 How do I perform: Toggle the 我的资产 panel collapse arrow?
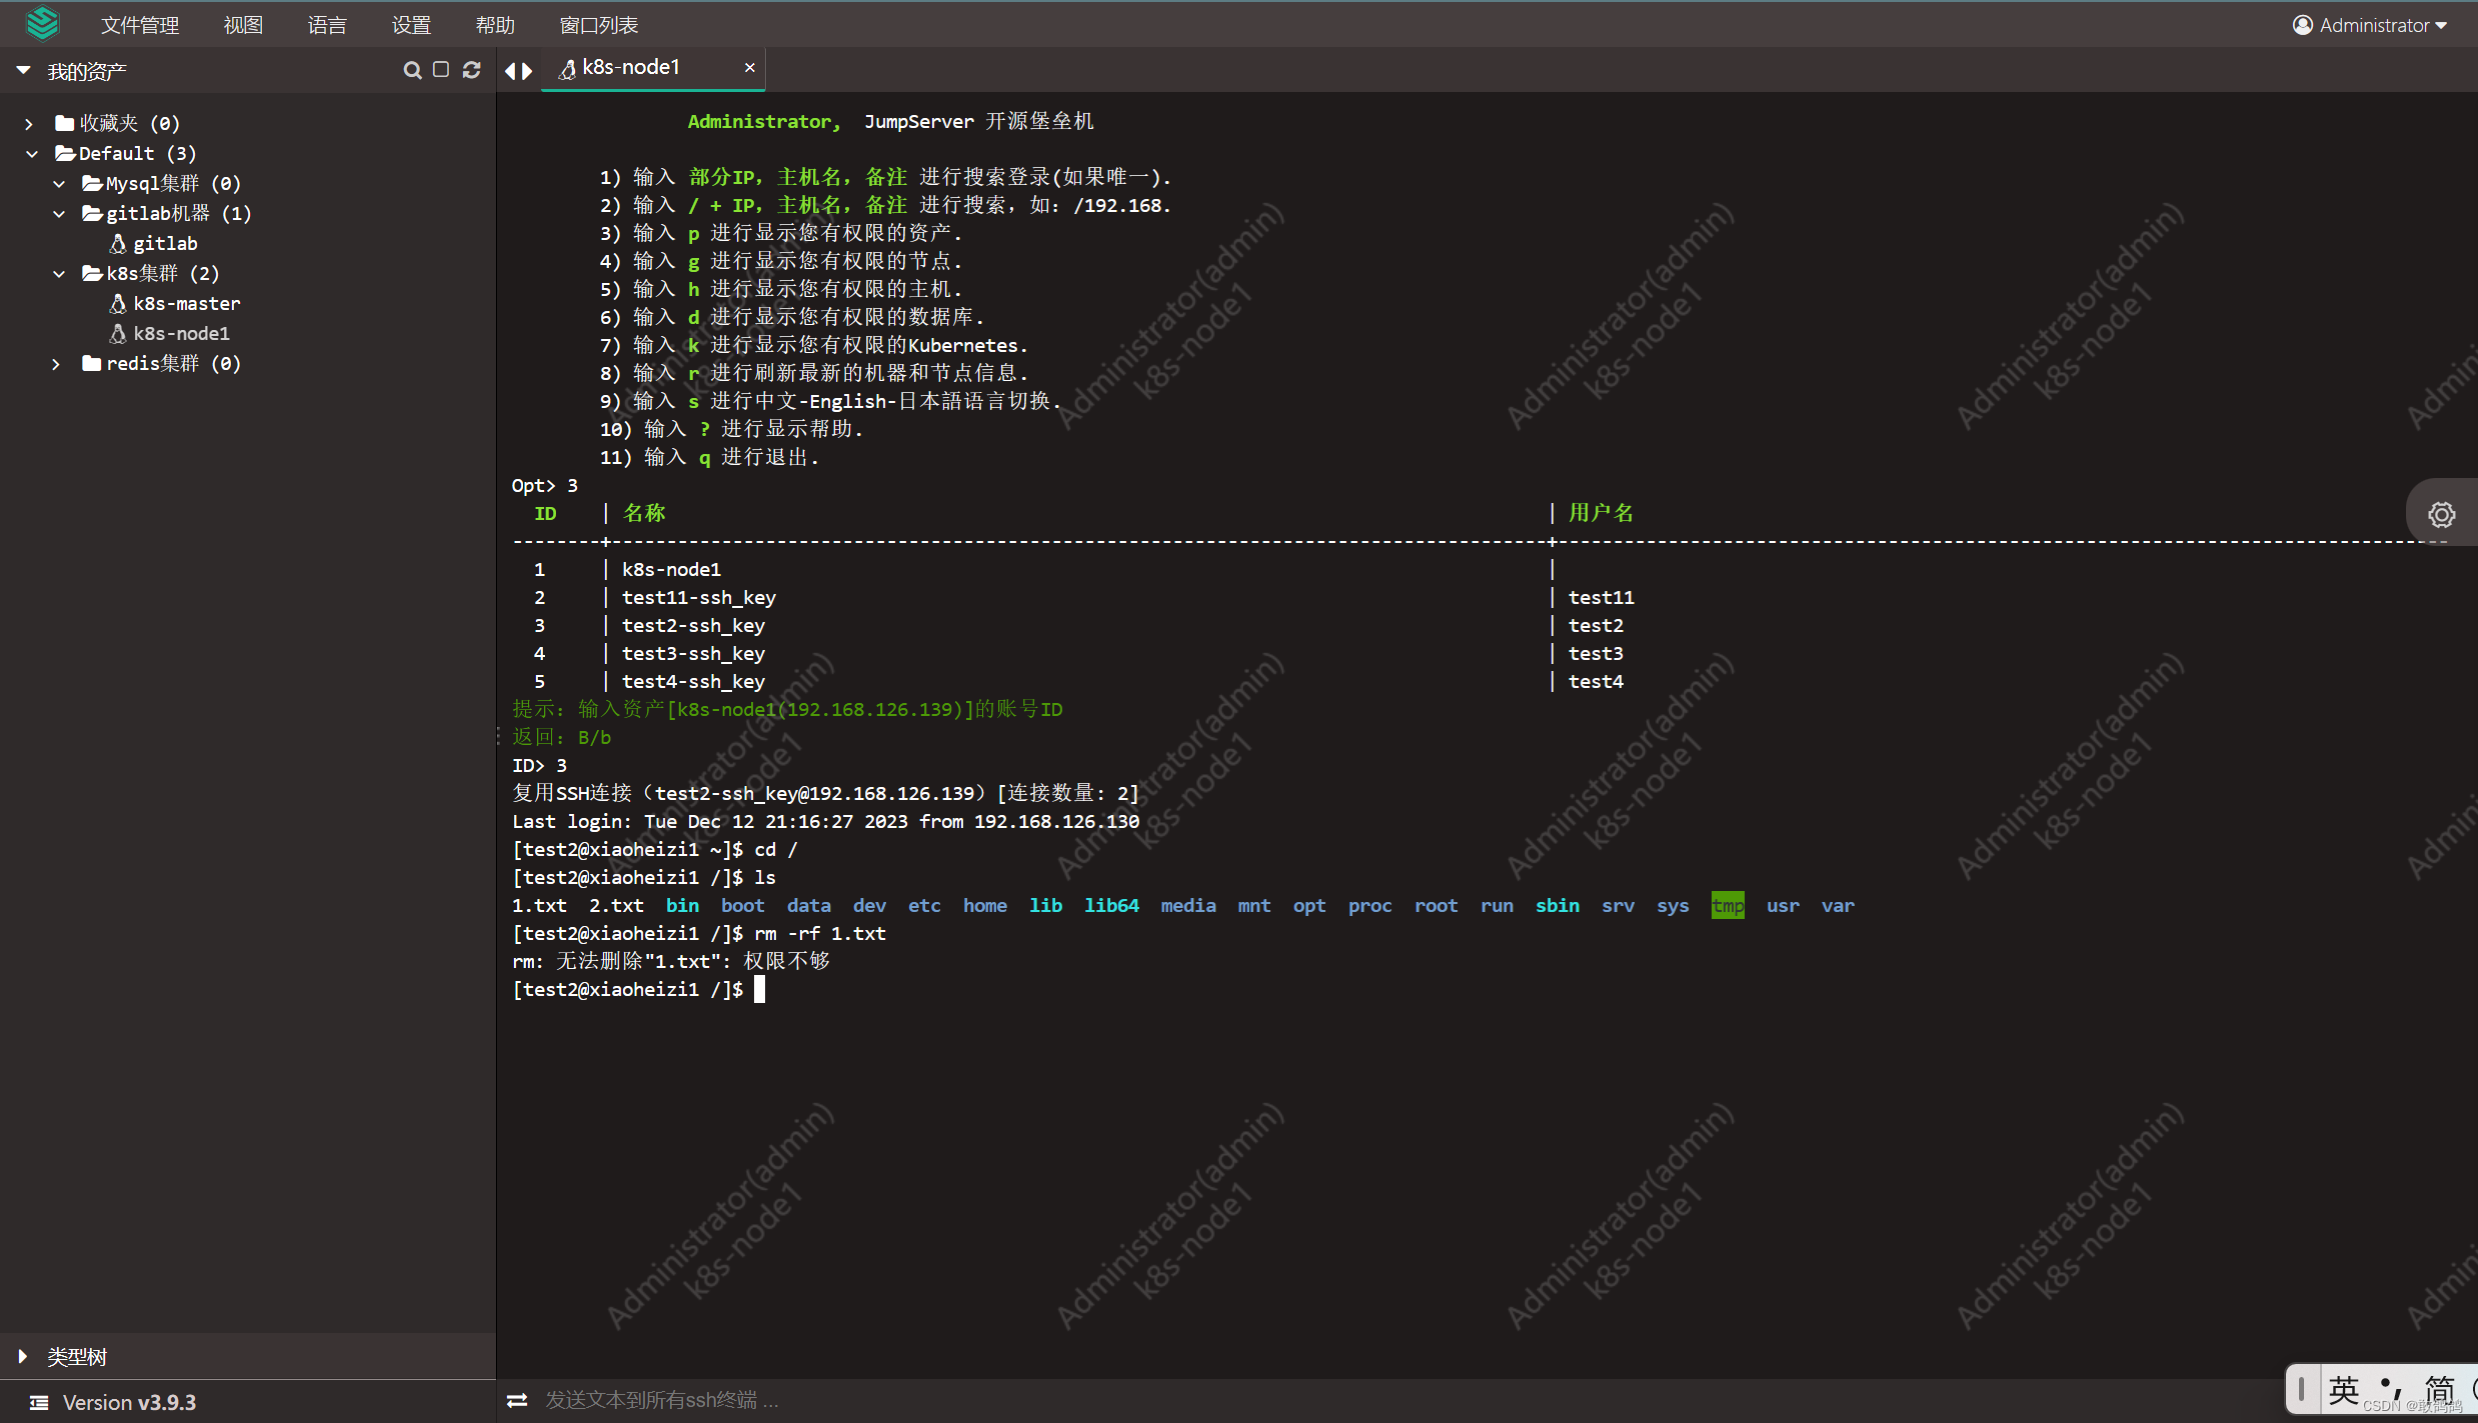point(23,71)
